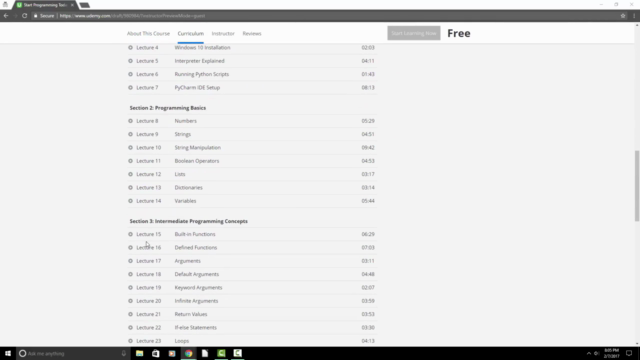Click the Lecture 16 label

(149, 247)
